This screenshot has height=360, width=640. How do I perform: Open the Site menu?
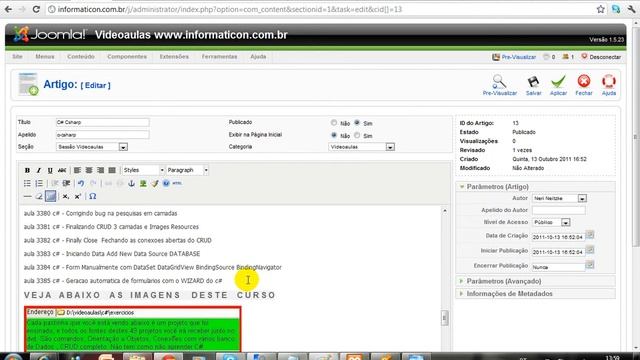pyautogui.click(x=18, y=57)
